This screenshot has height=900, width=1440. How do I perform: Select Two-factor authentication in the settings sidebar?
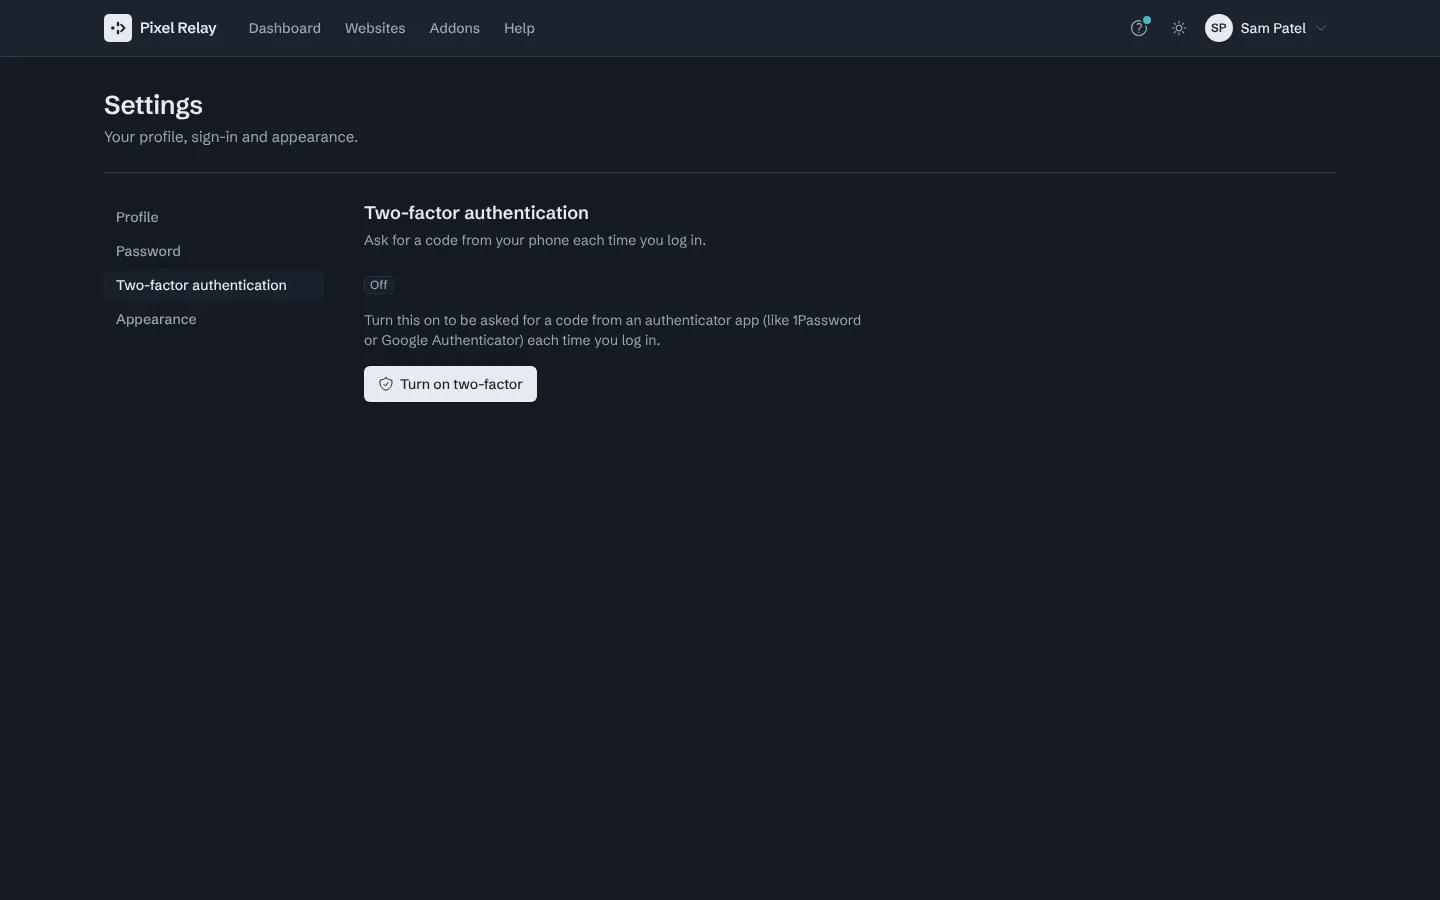point(214,285)
